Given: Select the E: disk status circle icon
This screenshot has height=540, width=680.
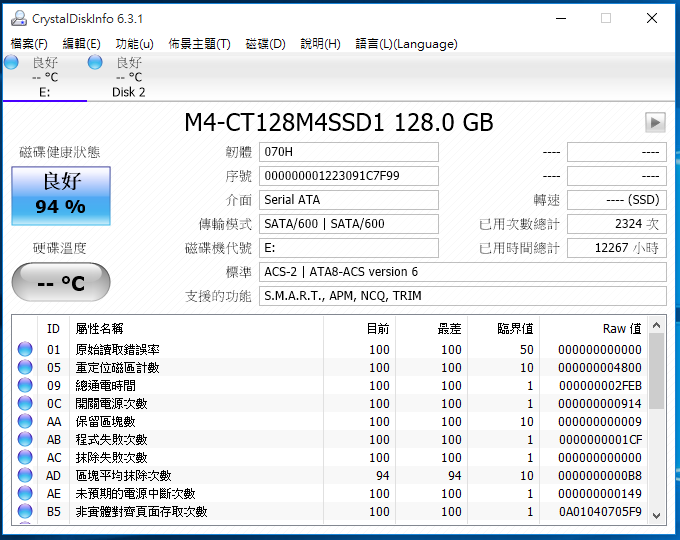Looking at the screenshot, I should coord(12,62).
